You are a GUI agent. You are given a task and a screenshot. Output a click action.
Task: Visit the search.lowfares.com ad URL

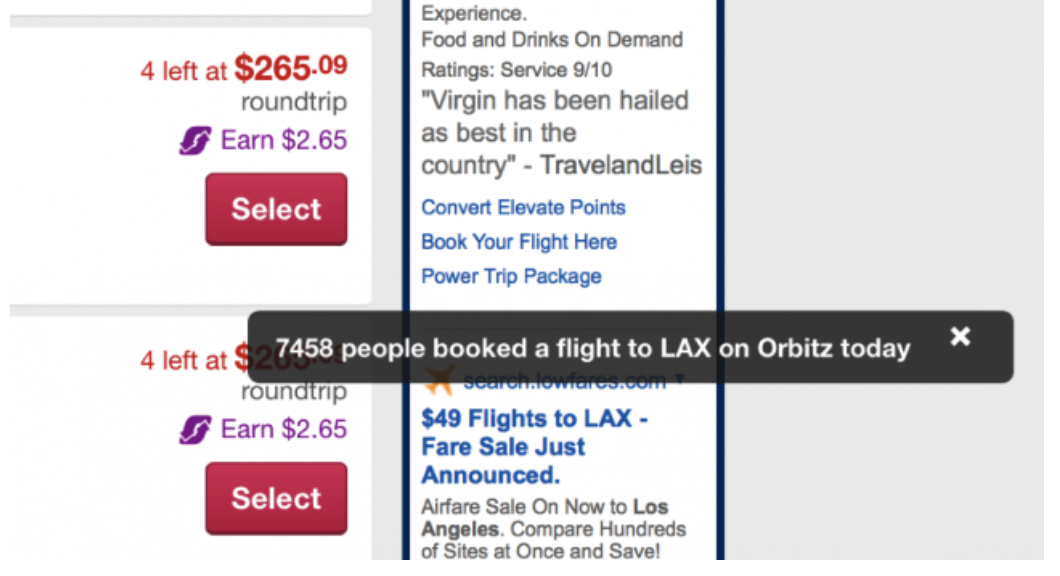pos(564,382)
